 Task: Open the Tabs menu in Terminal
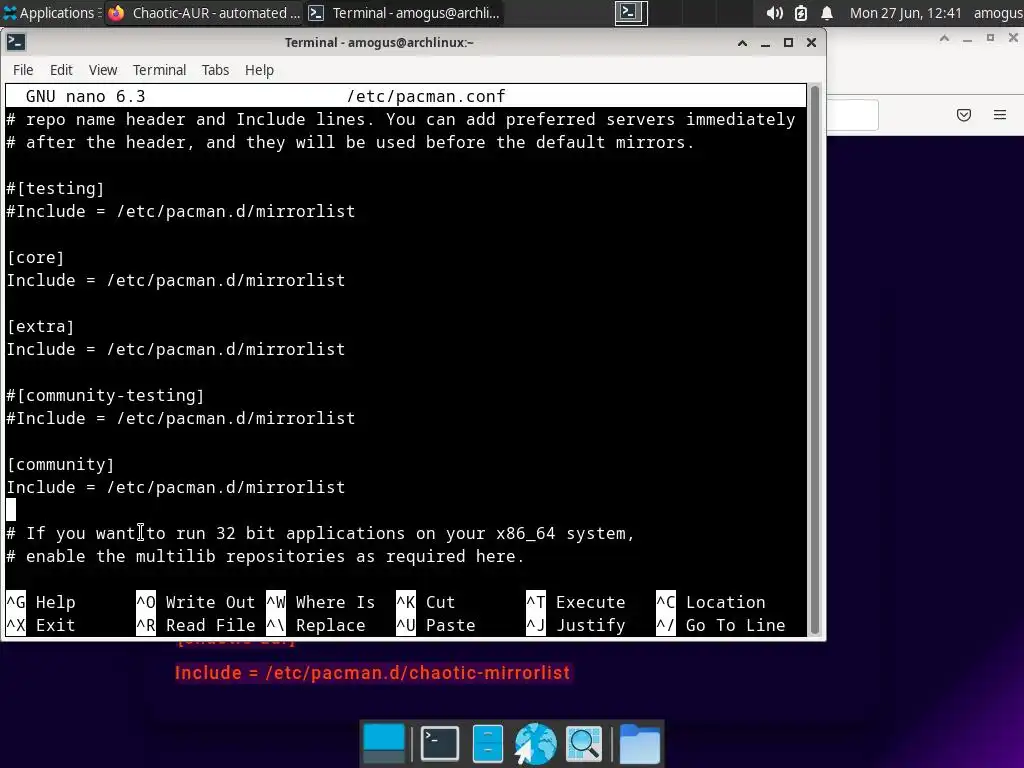(x=215, y=70)
